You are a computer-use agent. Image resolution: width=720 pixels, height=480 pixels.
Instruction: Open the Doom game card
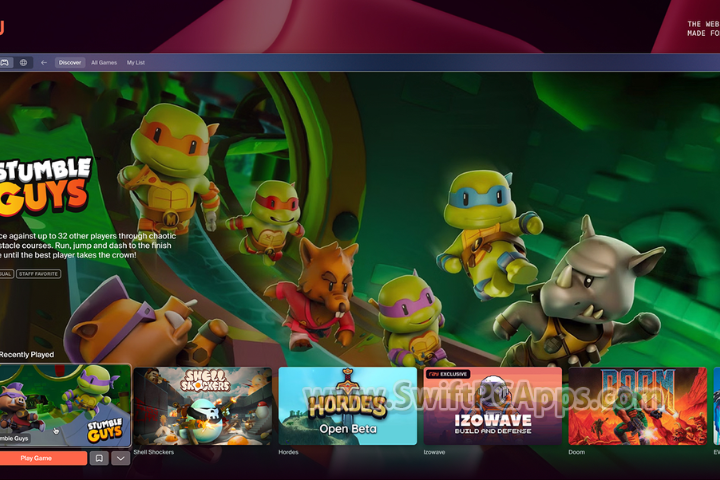[638, 406]
